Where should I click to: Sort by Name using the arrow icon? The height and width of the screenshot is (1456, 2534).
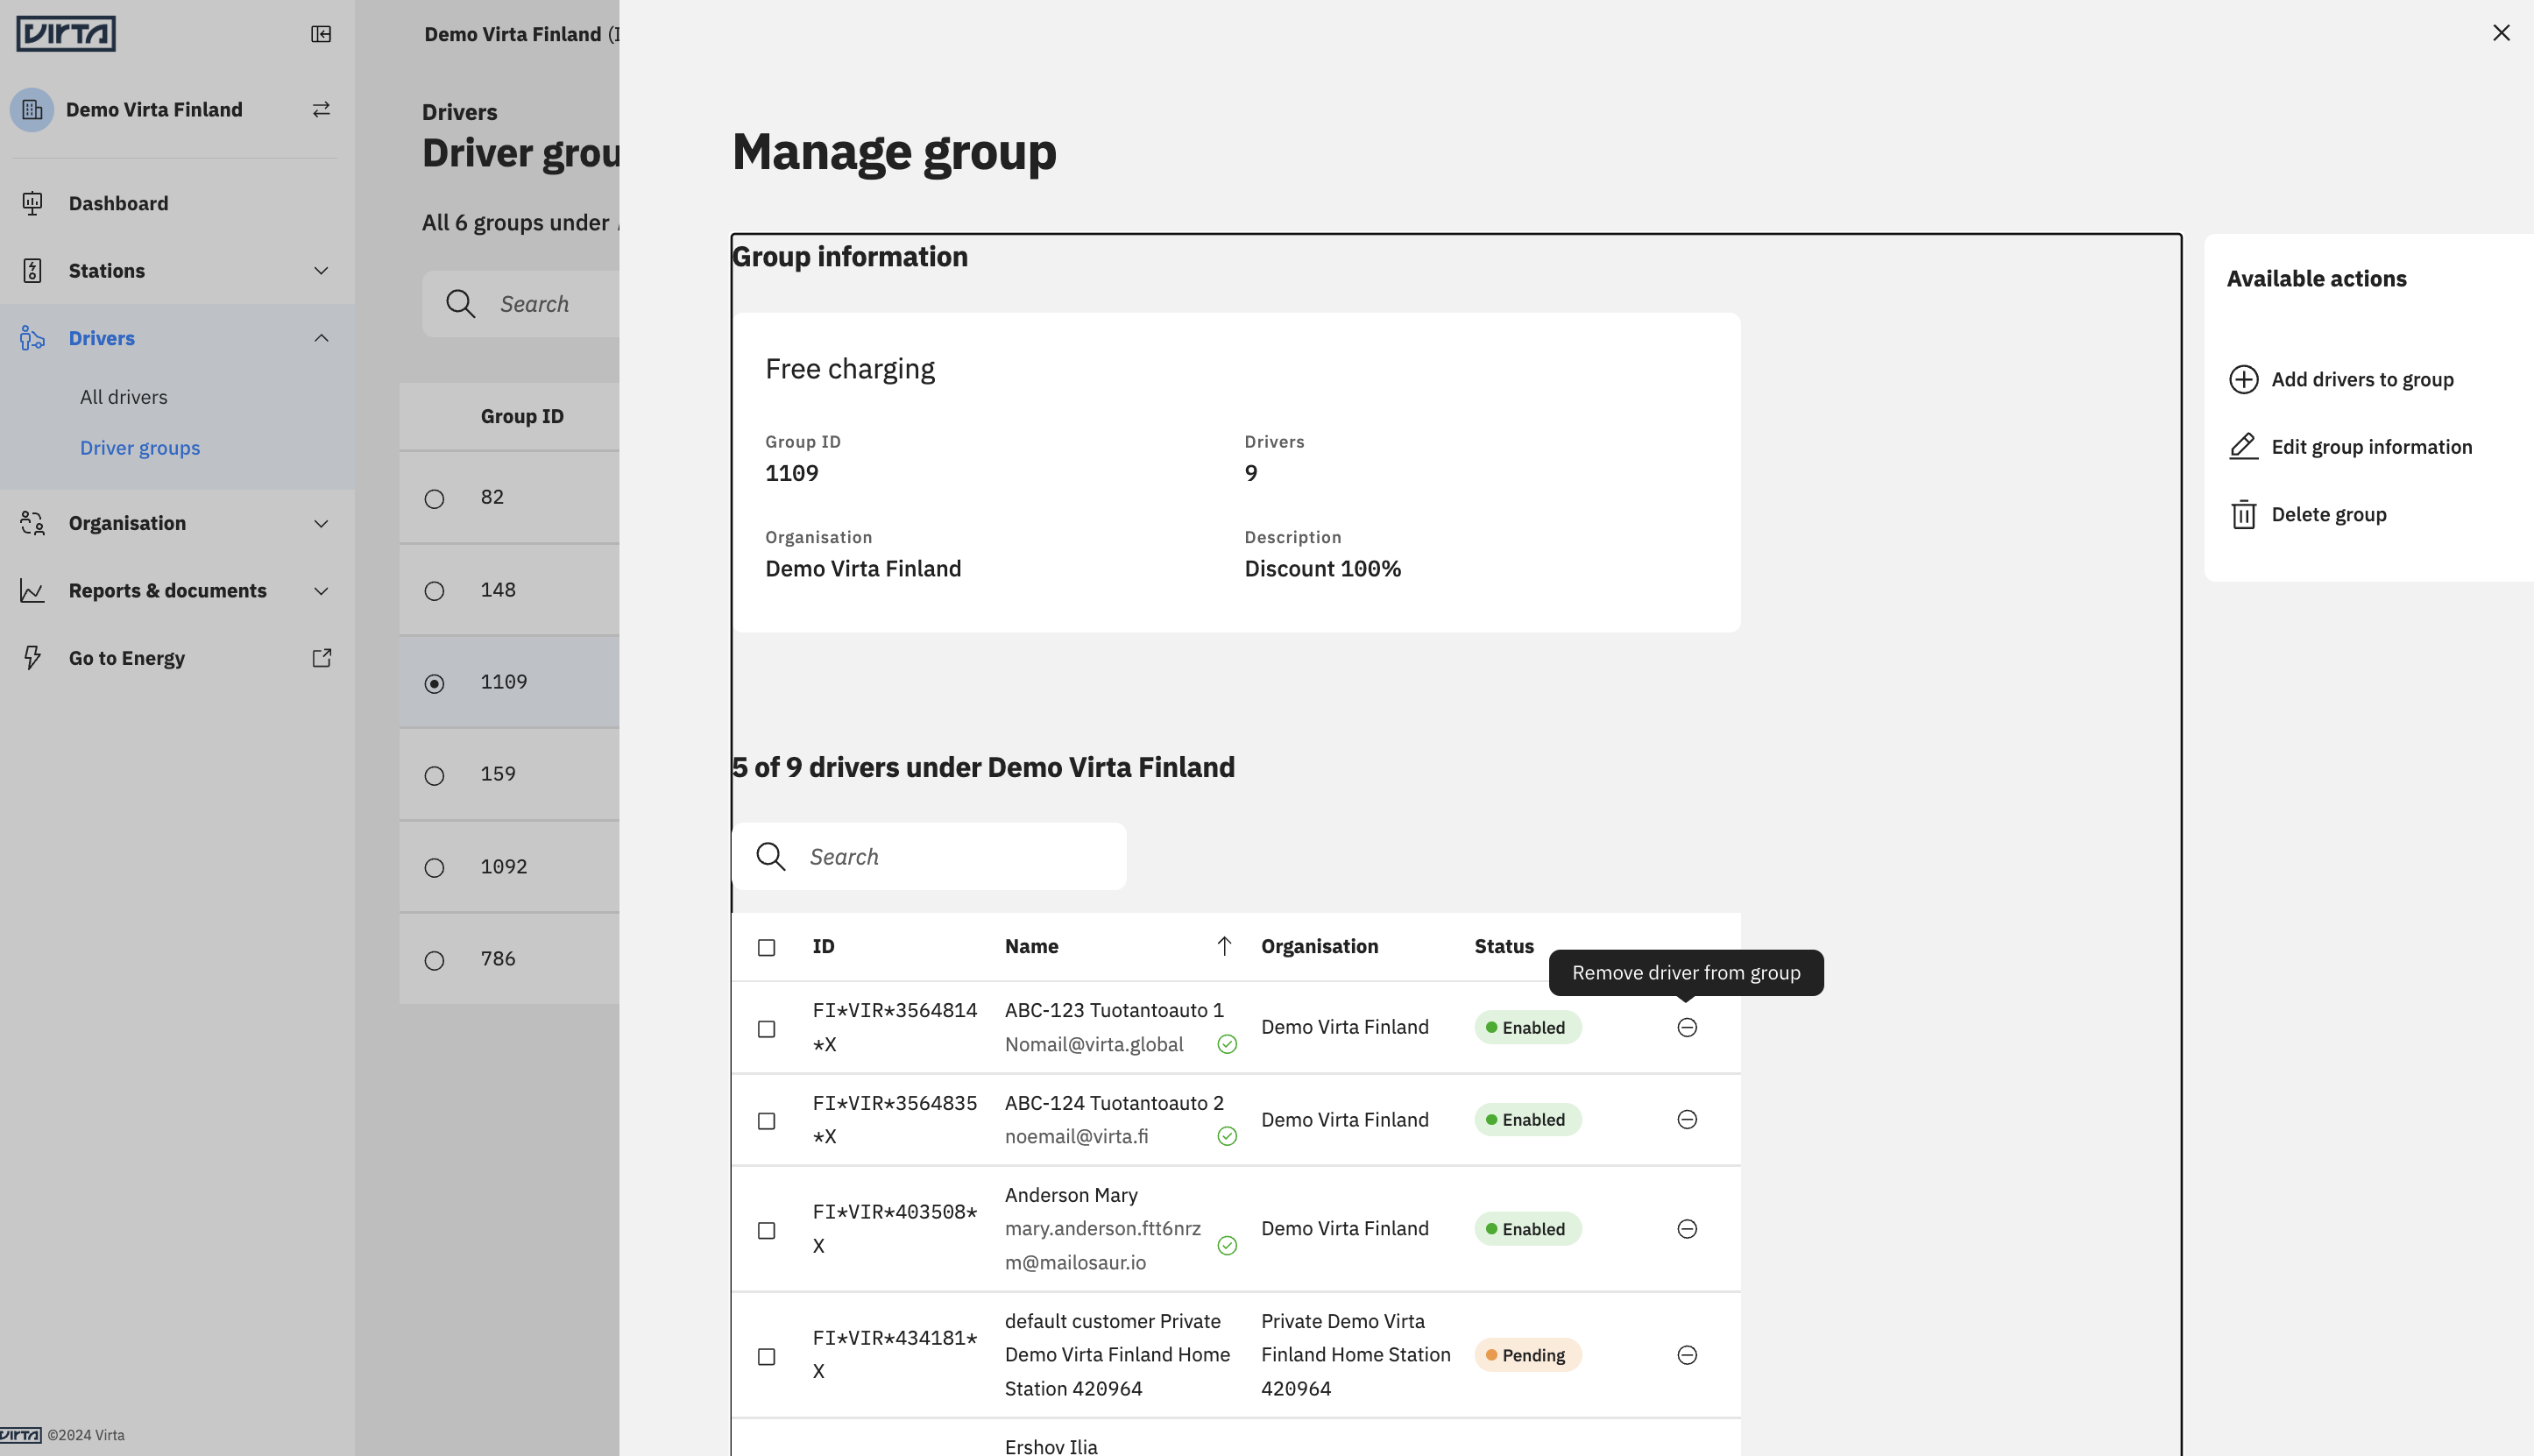pos(1223,946)
